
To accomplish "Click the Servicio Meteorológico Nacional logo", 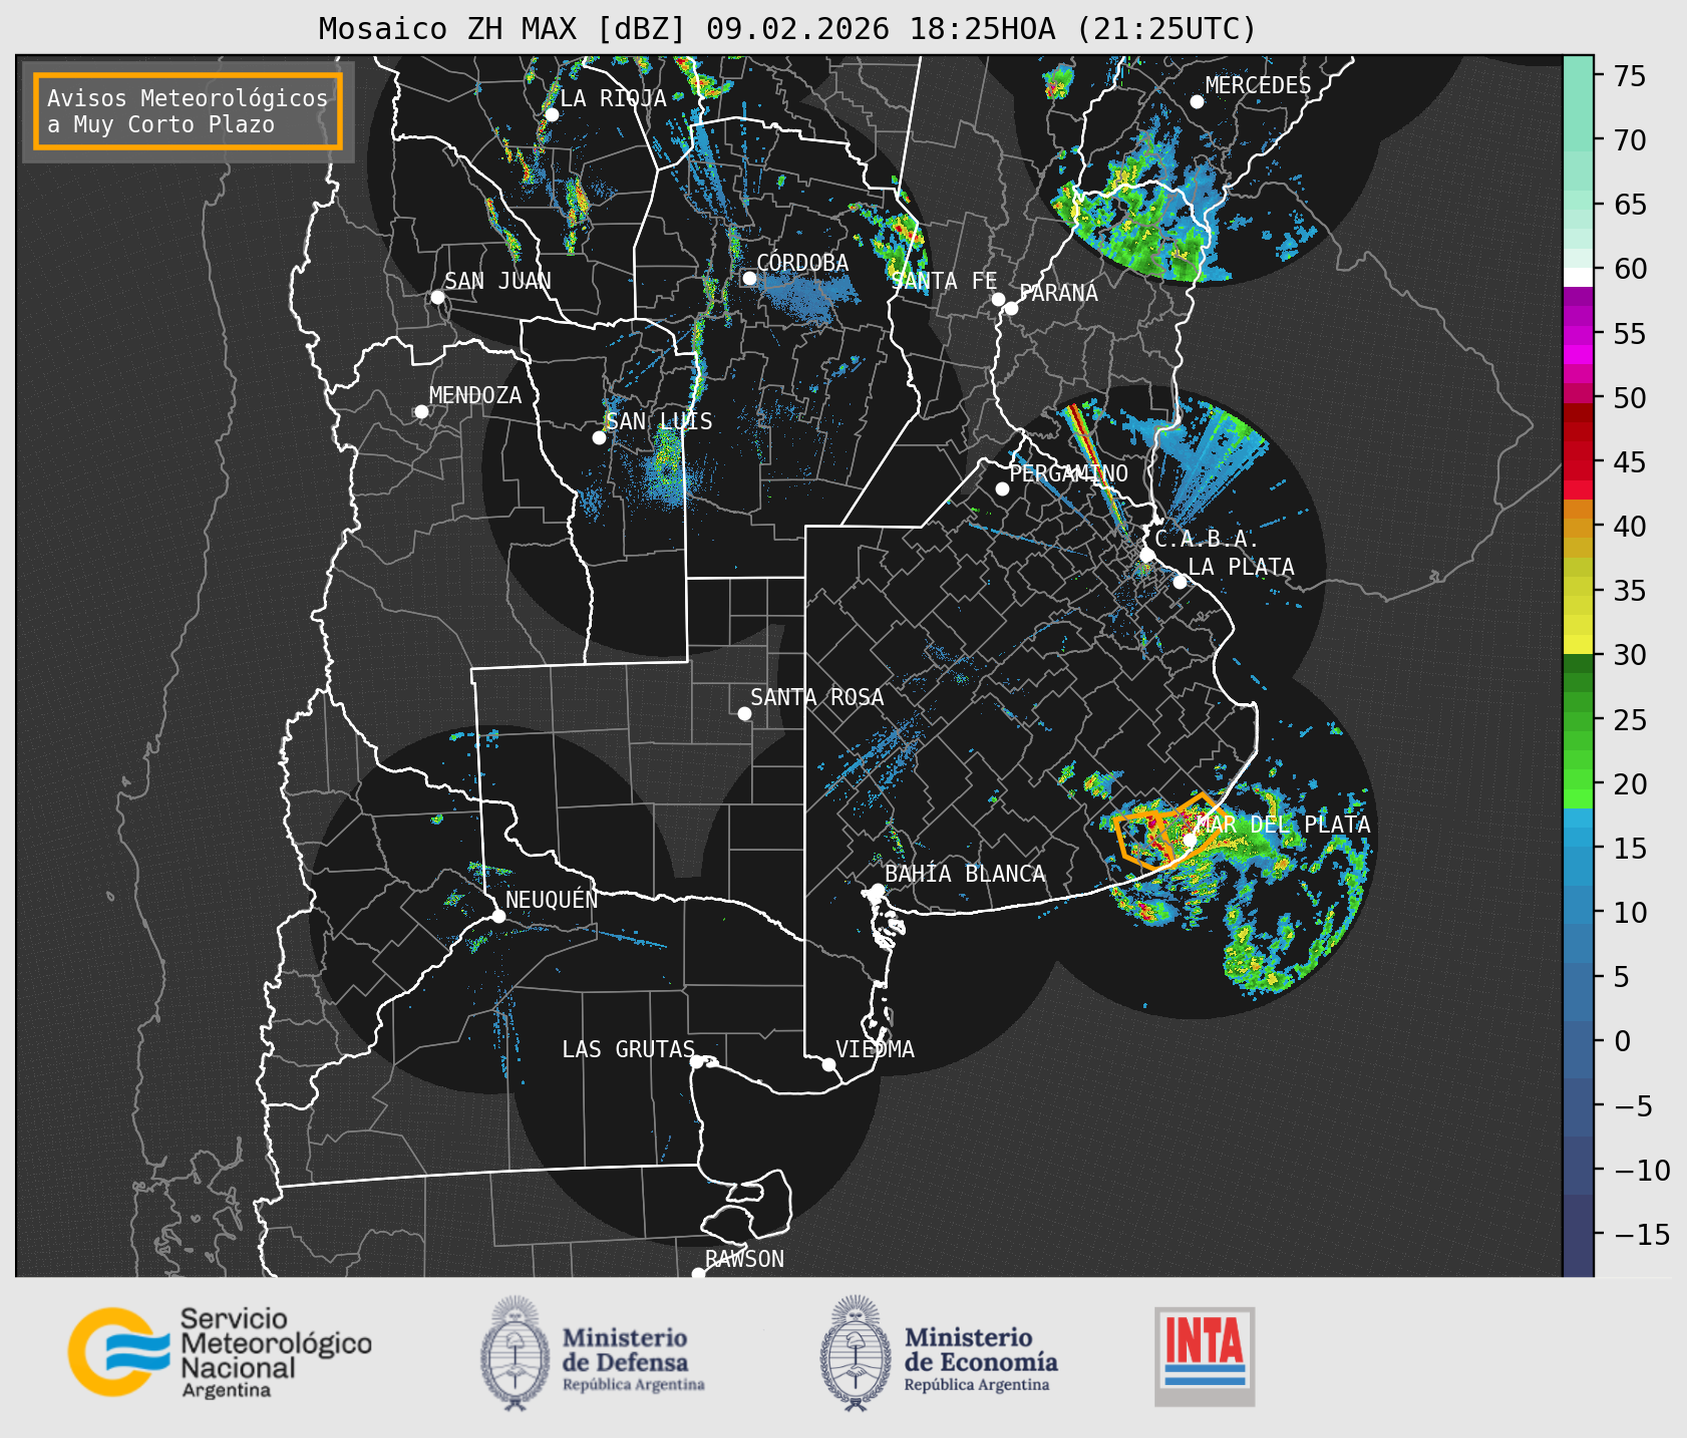I will point(219,1352).
